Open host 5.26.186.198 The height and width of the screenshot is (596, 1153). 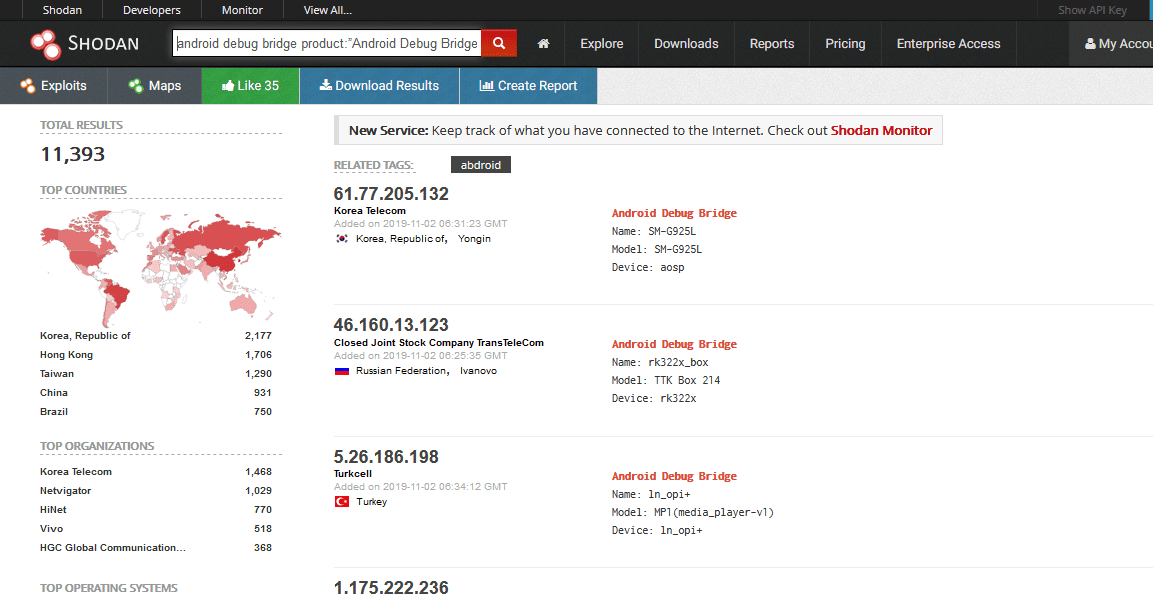pos(386,456)
